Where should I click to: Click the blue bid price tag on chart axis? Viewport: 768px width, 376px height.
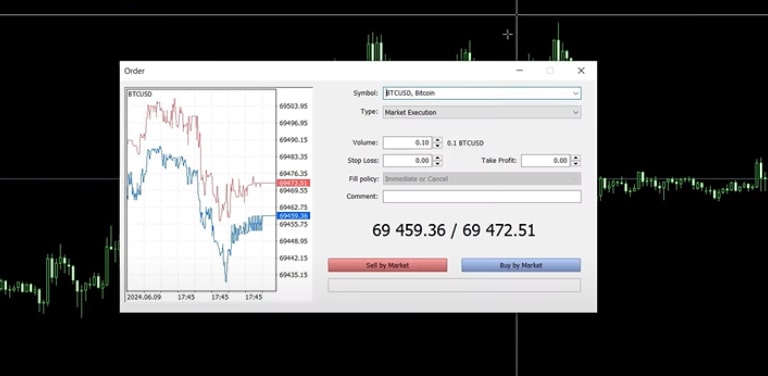coord(293,216)
